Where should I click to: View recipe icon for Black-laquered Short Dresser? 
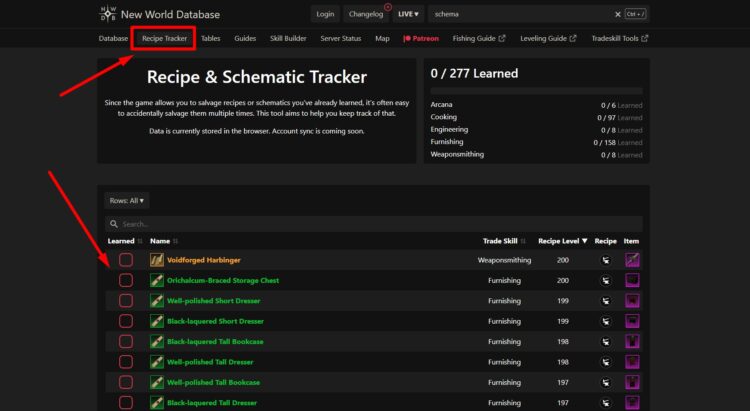(x=606, y=321)
